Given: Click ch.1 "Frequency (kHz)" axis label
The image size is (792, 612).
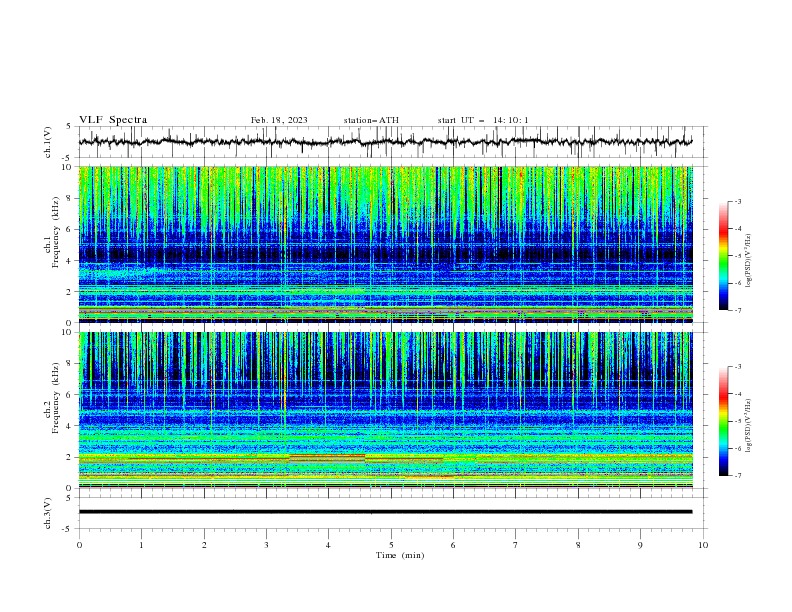Looking at the screenshot, I should pyautogui.click(x=56, y=233).
